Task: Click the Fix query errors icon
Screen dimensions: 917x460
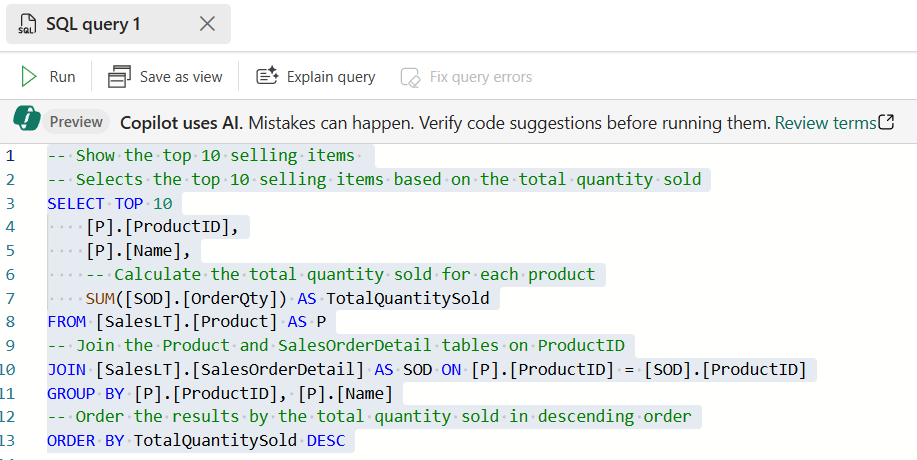Action: (x=409, y=77)
